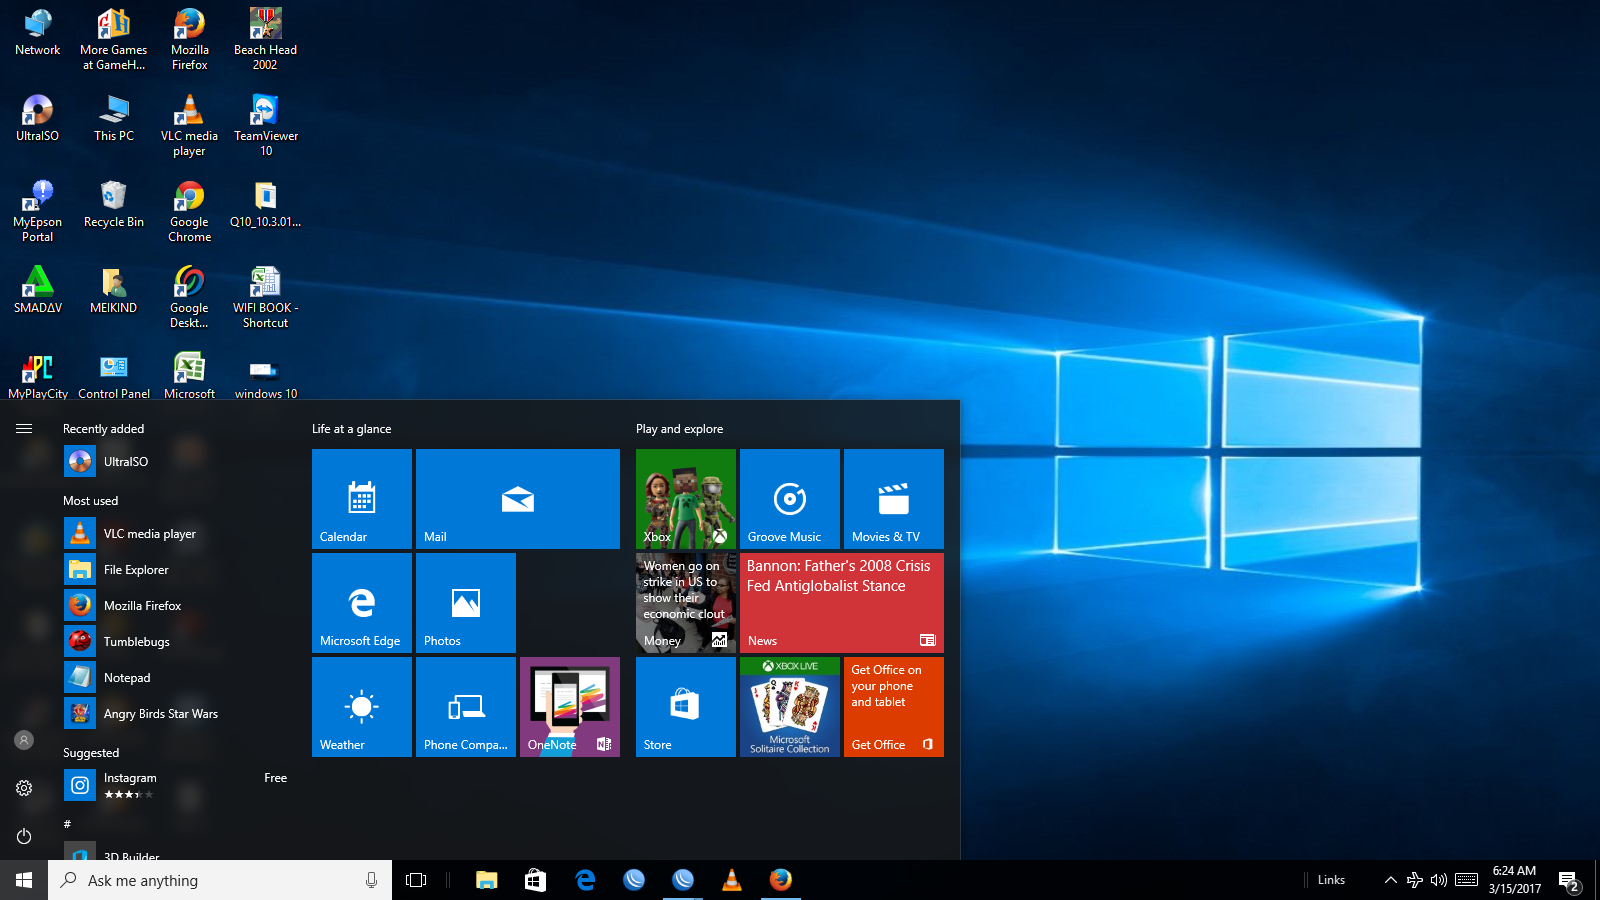Open the Xbox tile
The width and height of the screenshot is (1600, 900).
click(x=686, y=499)
